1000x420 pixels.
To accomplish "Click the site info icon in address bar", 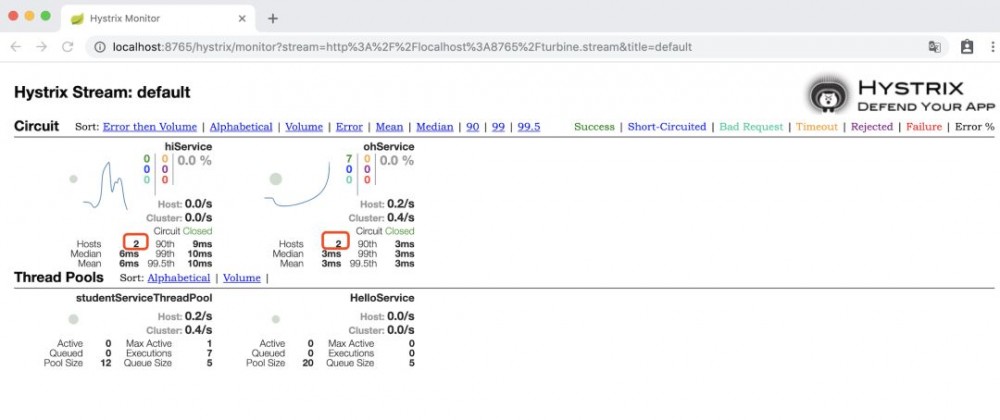I will [99, 47].
